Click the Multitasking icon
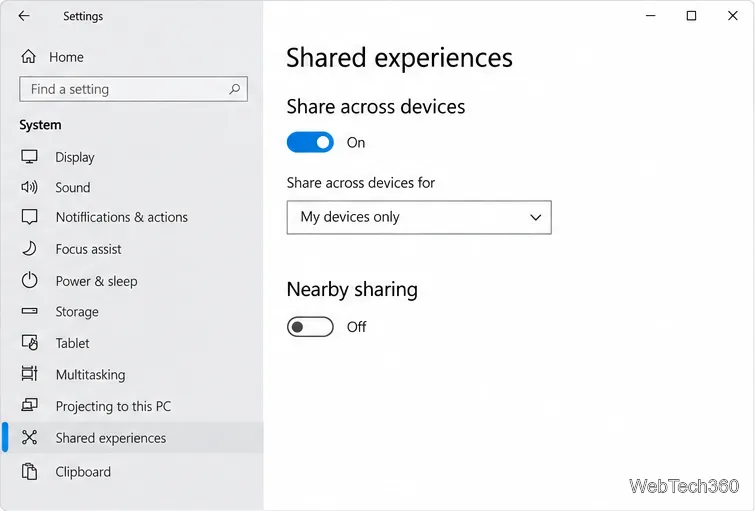This screenshot has height=511, width=755. (x=29, y=374)
